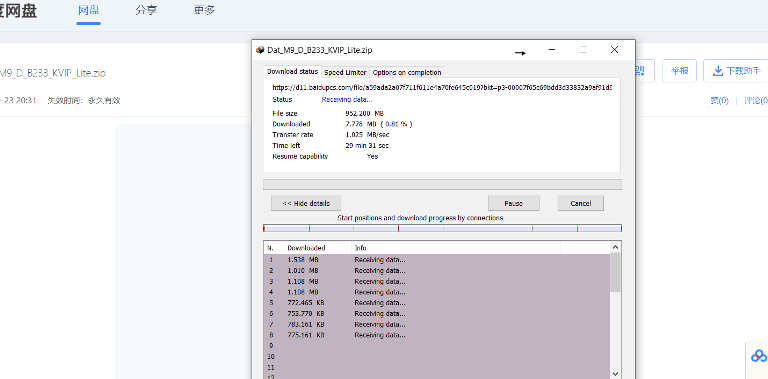
Task: Click the overall download progress bar
Action: (442, 185)
